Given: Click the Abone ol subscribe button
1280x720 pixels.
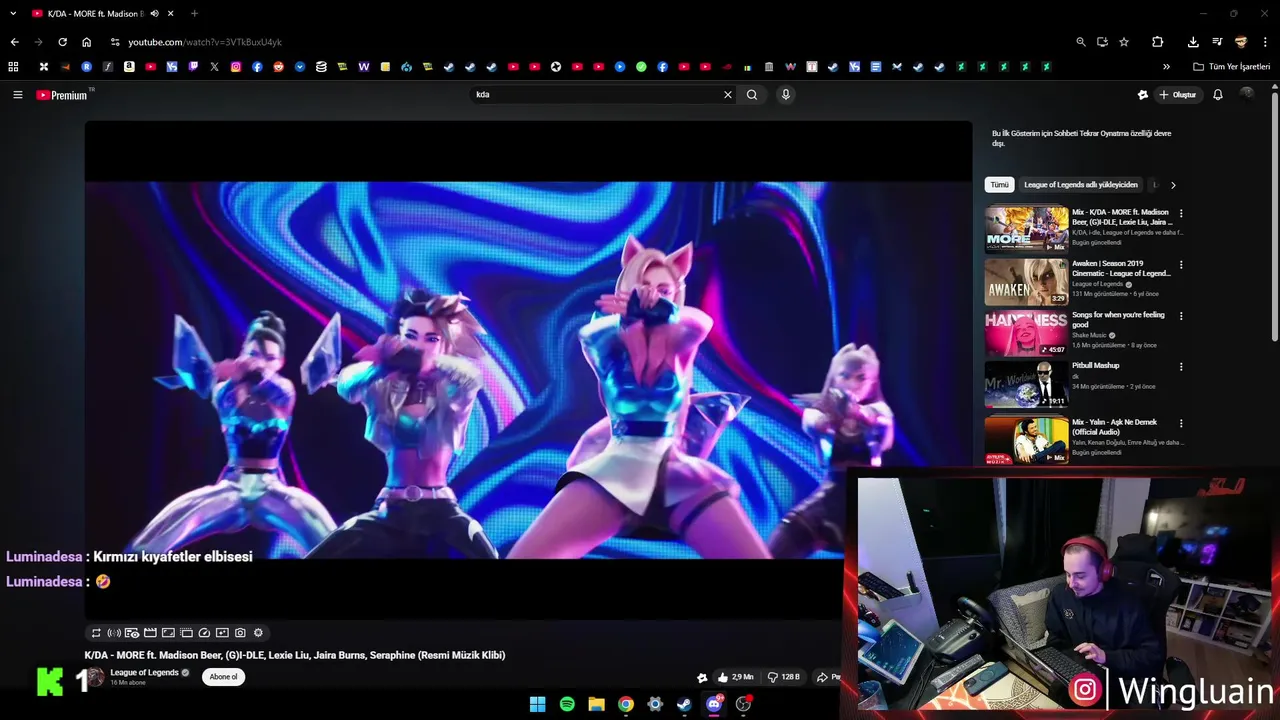Looking at the screenshot, I should (223, 677).
